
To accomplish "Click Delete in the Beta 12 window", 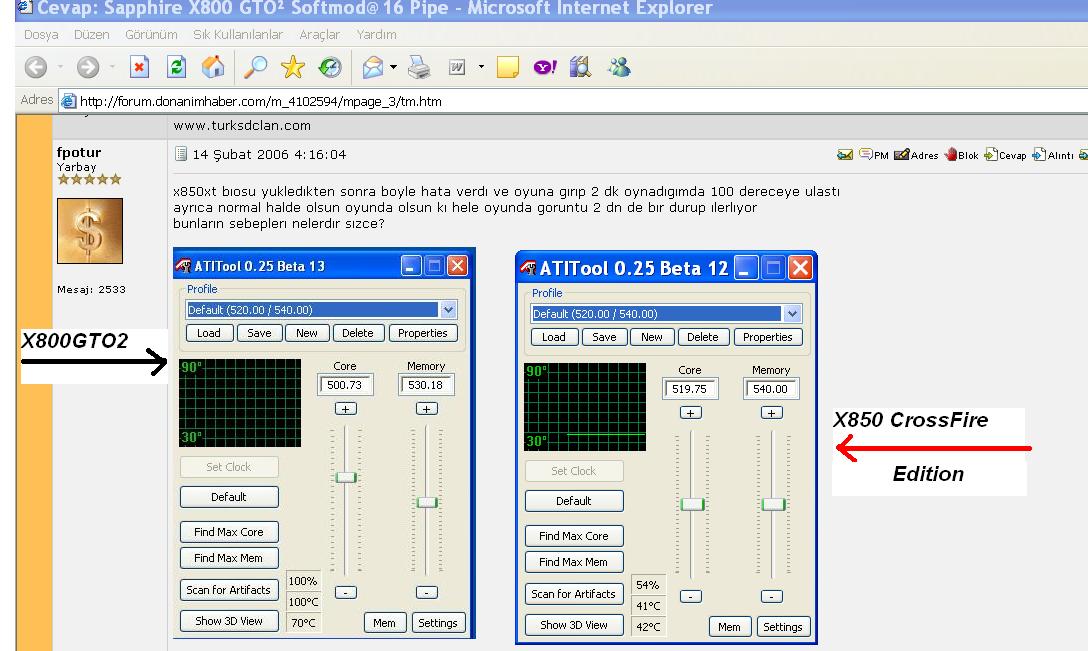I will [x=703, y=337].
